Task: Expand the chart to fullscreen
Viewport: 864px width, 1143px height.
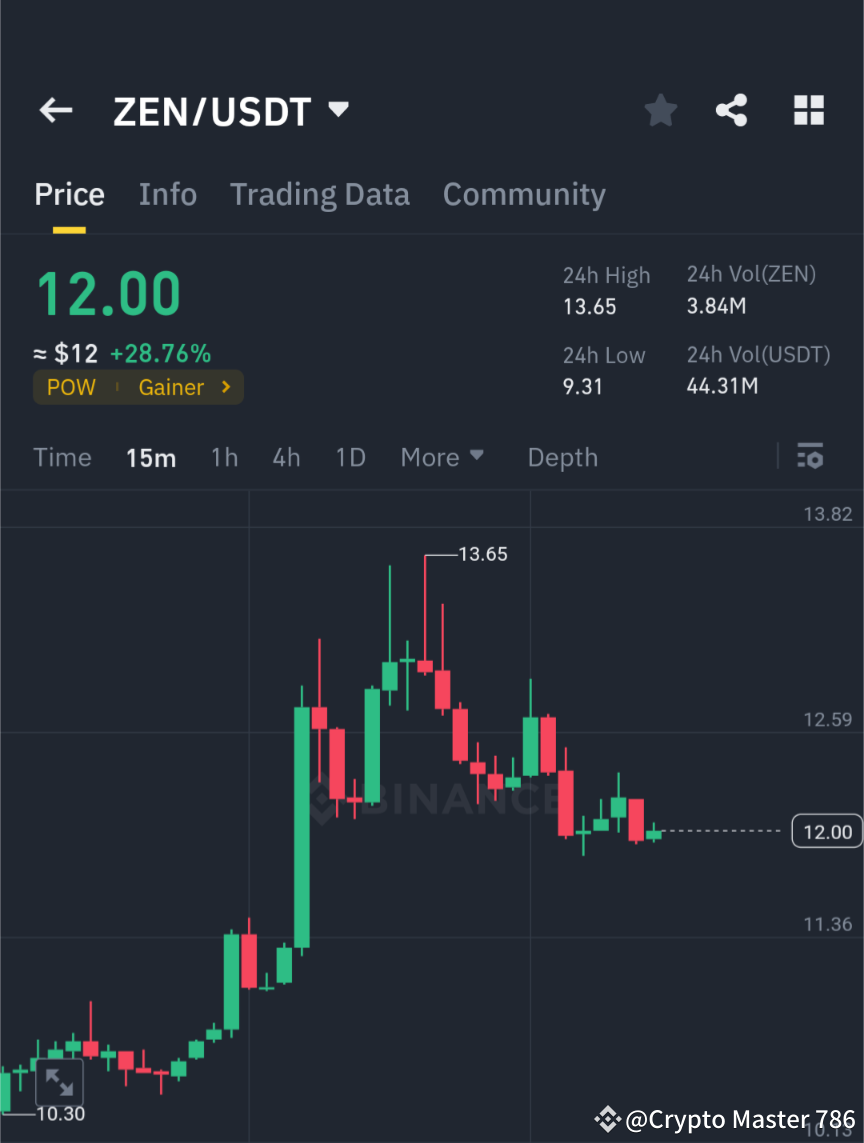Action: click(58, 1081)
